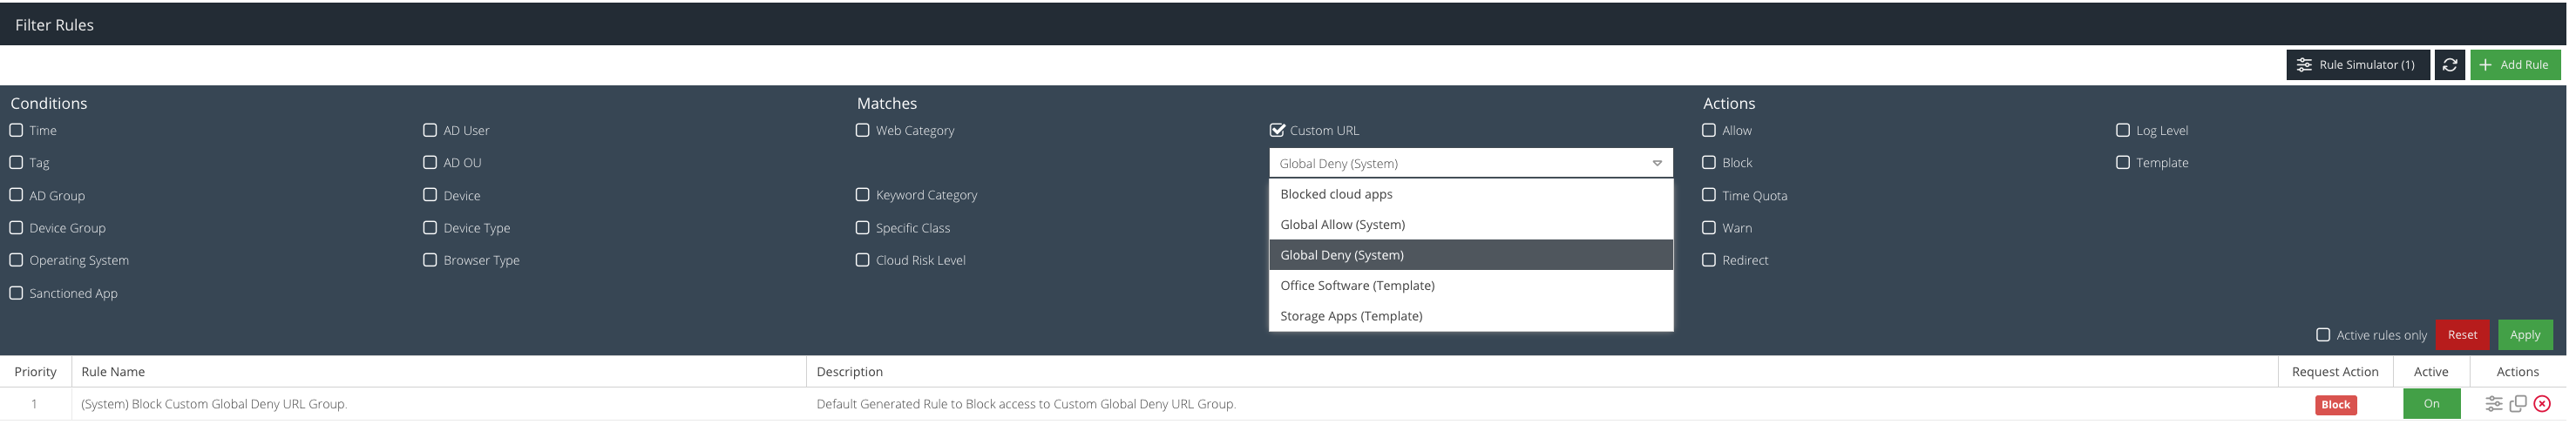The image size is (2576, 438).
Task: Open rule settings sliders icon in Actions column
Action: [2493, 404]
